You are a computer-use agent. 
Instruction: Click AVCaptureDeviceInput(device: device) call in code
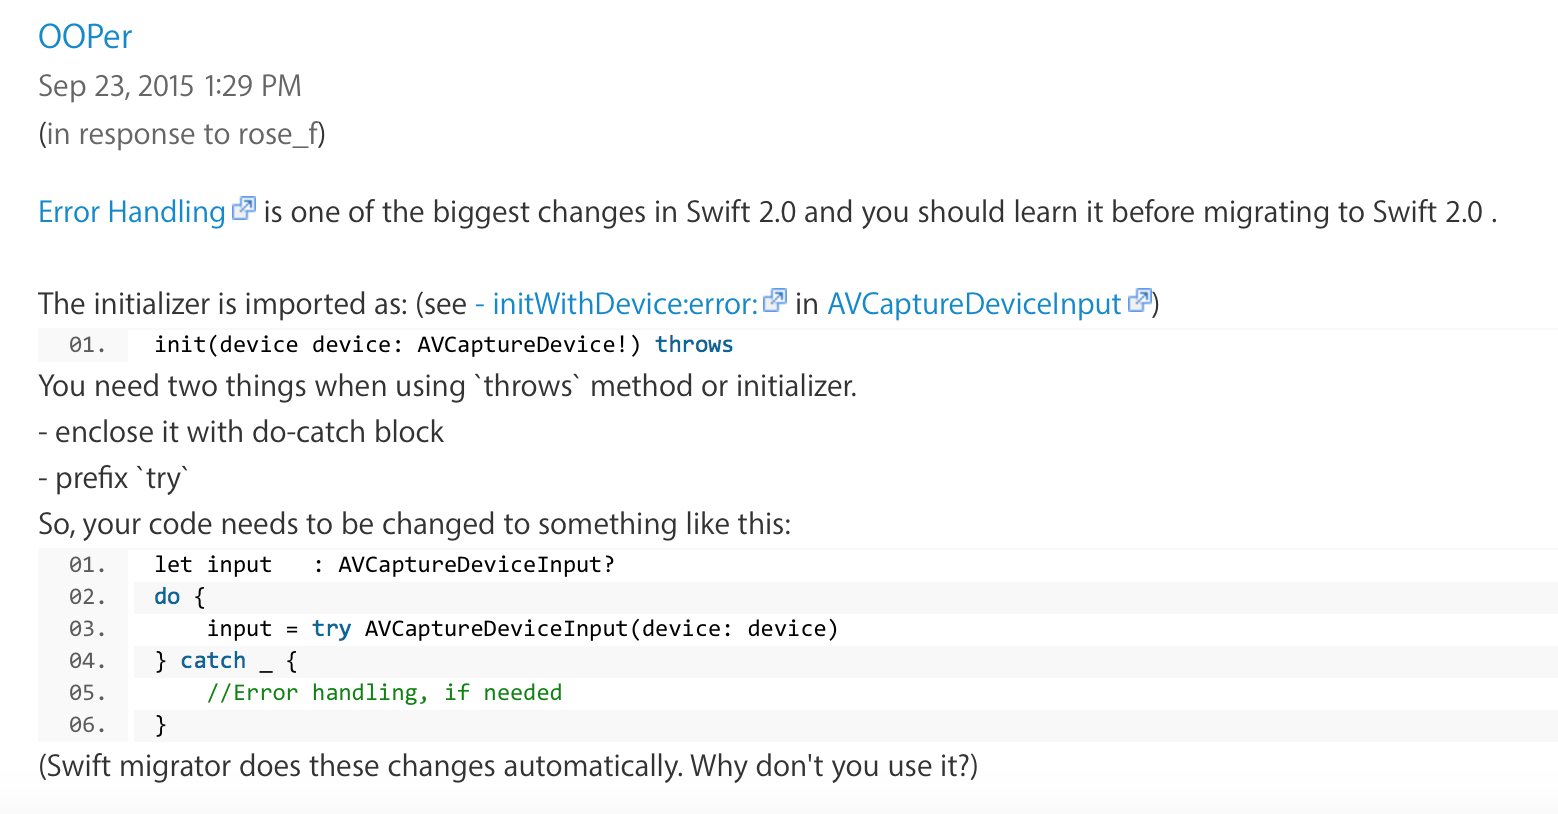click(x=601, y=629)
